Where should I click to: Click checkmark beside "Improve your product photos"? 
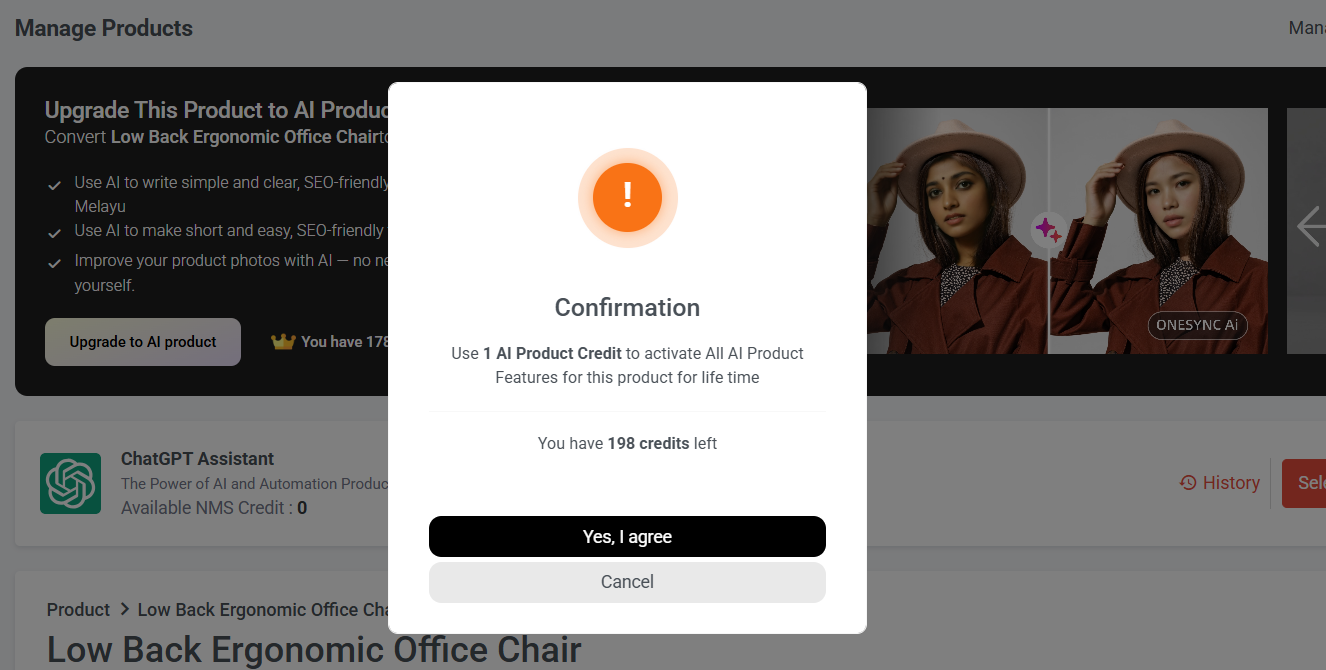click(x=55, y=262)
